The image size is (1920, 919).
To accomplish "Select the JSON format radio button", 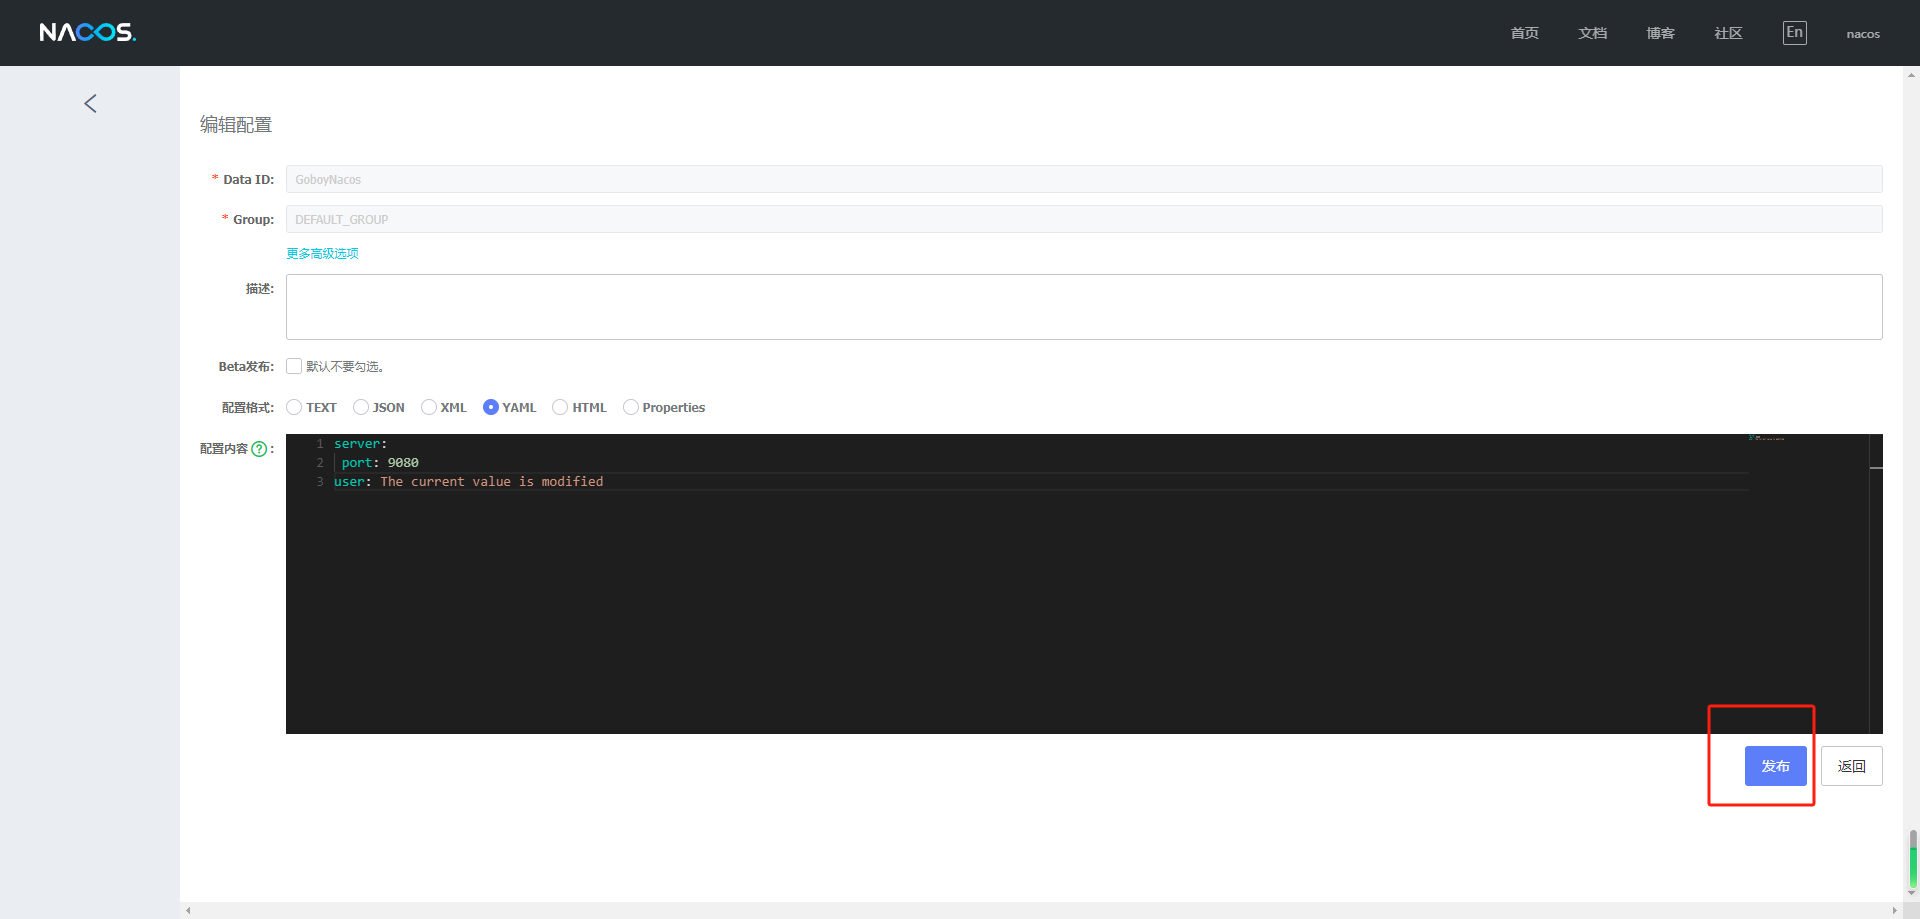I will pos(361,407).
